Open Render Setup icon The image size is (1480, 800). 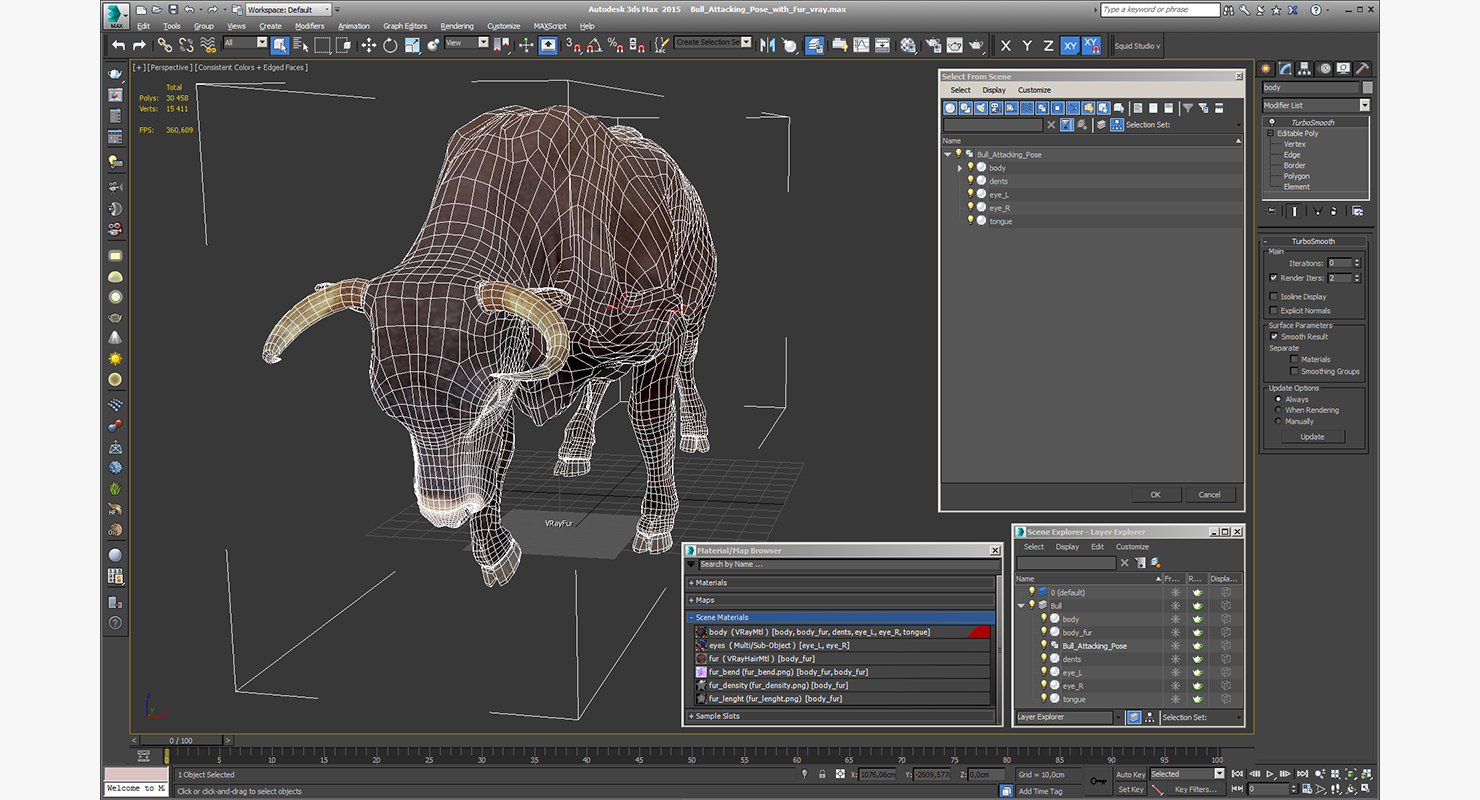point(933,45)
